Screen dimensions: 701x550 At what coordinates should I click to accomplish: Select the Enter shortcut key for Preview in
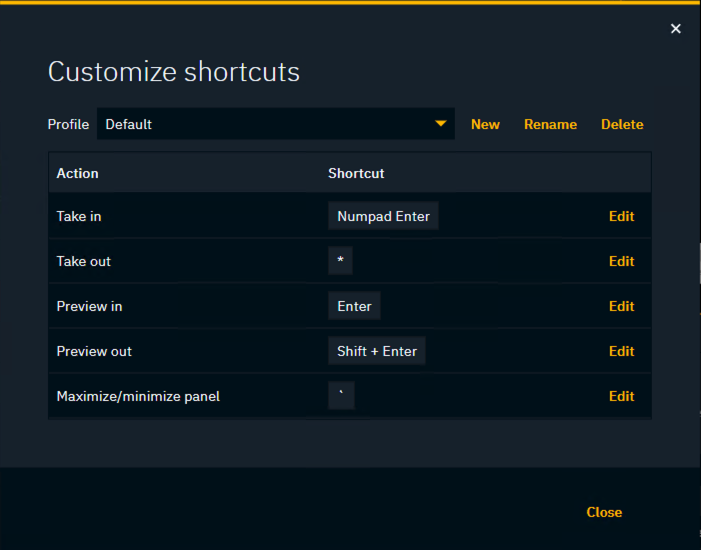click(354, 306)
